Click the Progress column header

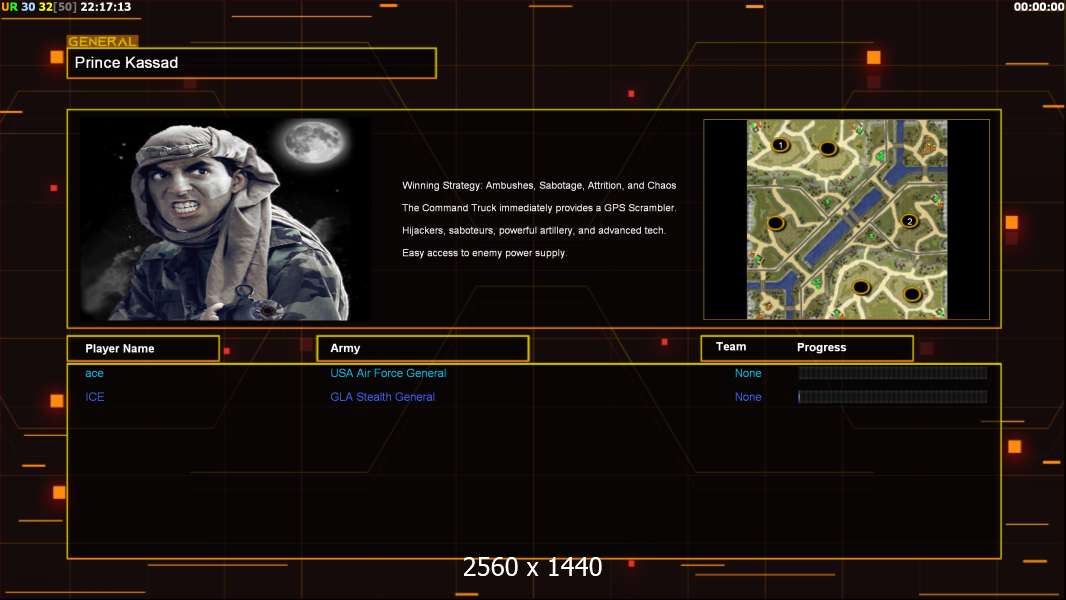(821, 347)
